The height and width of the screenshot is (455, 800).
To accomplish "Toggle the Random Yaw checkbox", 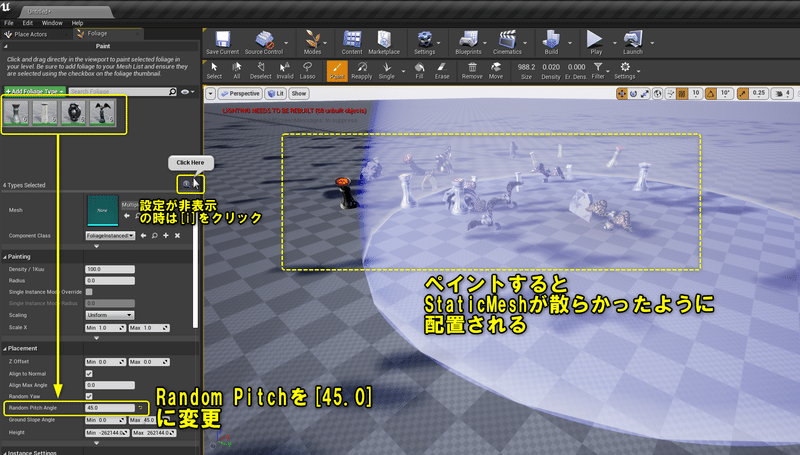I will (89, 396).
